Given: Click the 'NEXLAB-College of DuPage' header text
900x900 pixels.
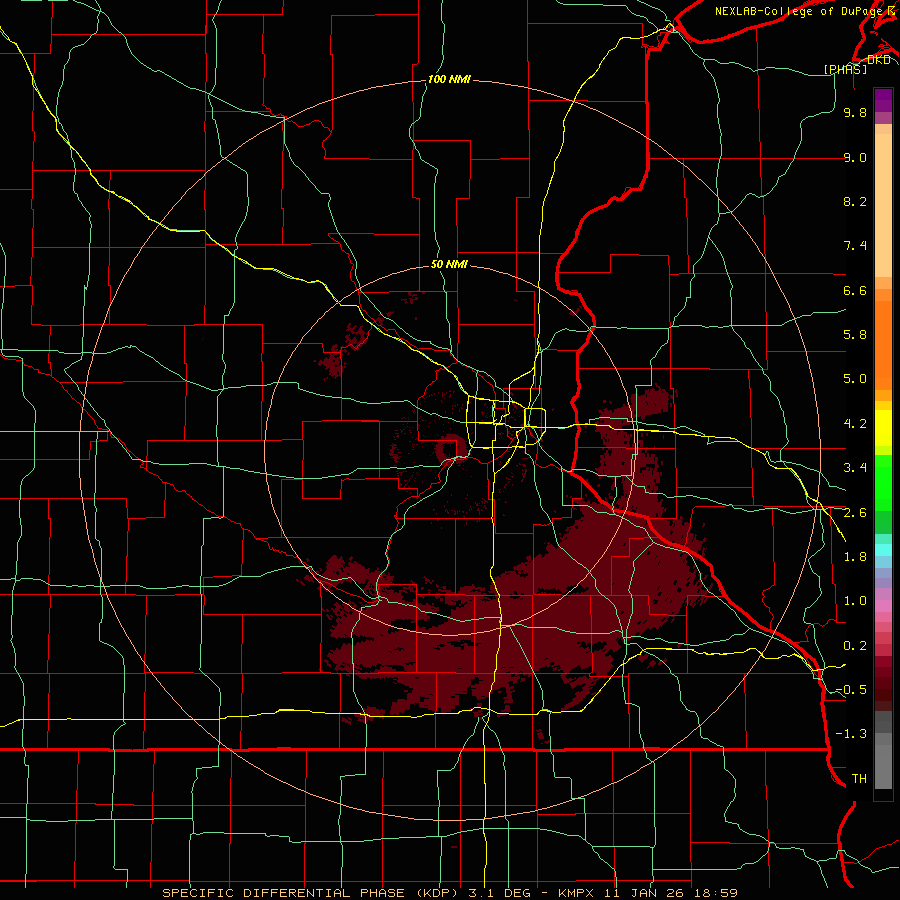Looking at the screenshot, I should (x=798, y=11).
